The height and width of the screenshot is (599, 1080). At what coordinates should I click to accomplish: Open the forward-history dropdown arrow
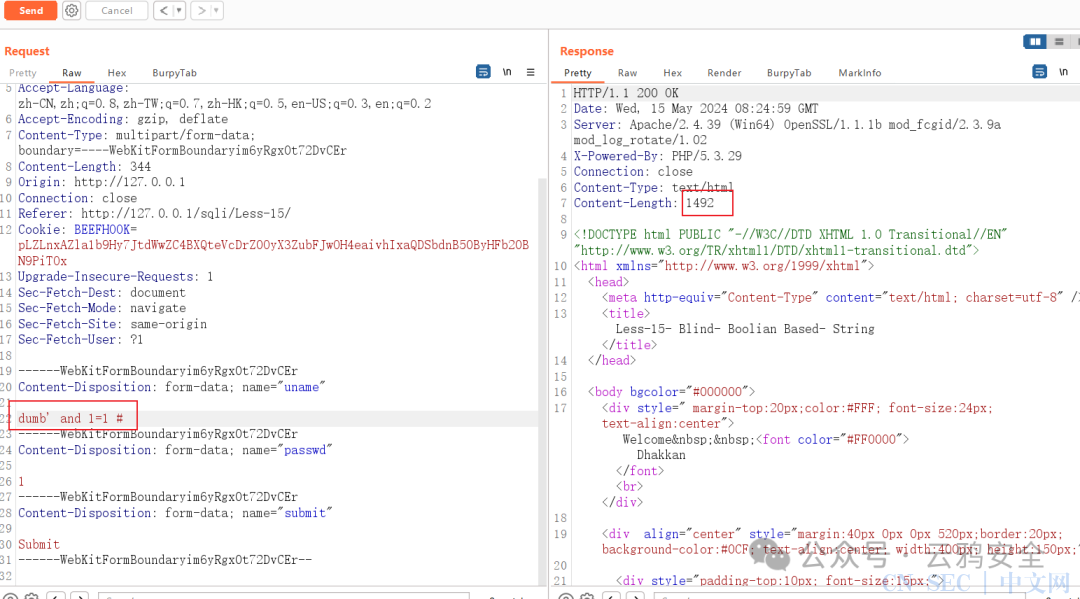pos(216,10)
